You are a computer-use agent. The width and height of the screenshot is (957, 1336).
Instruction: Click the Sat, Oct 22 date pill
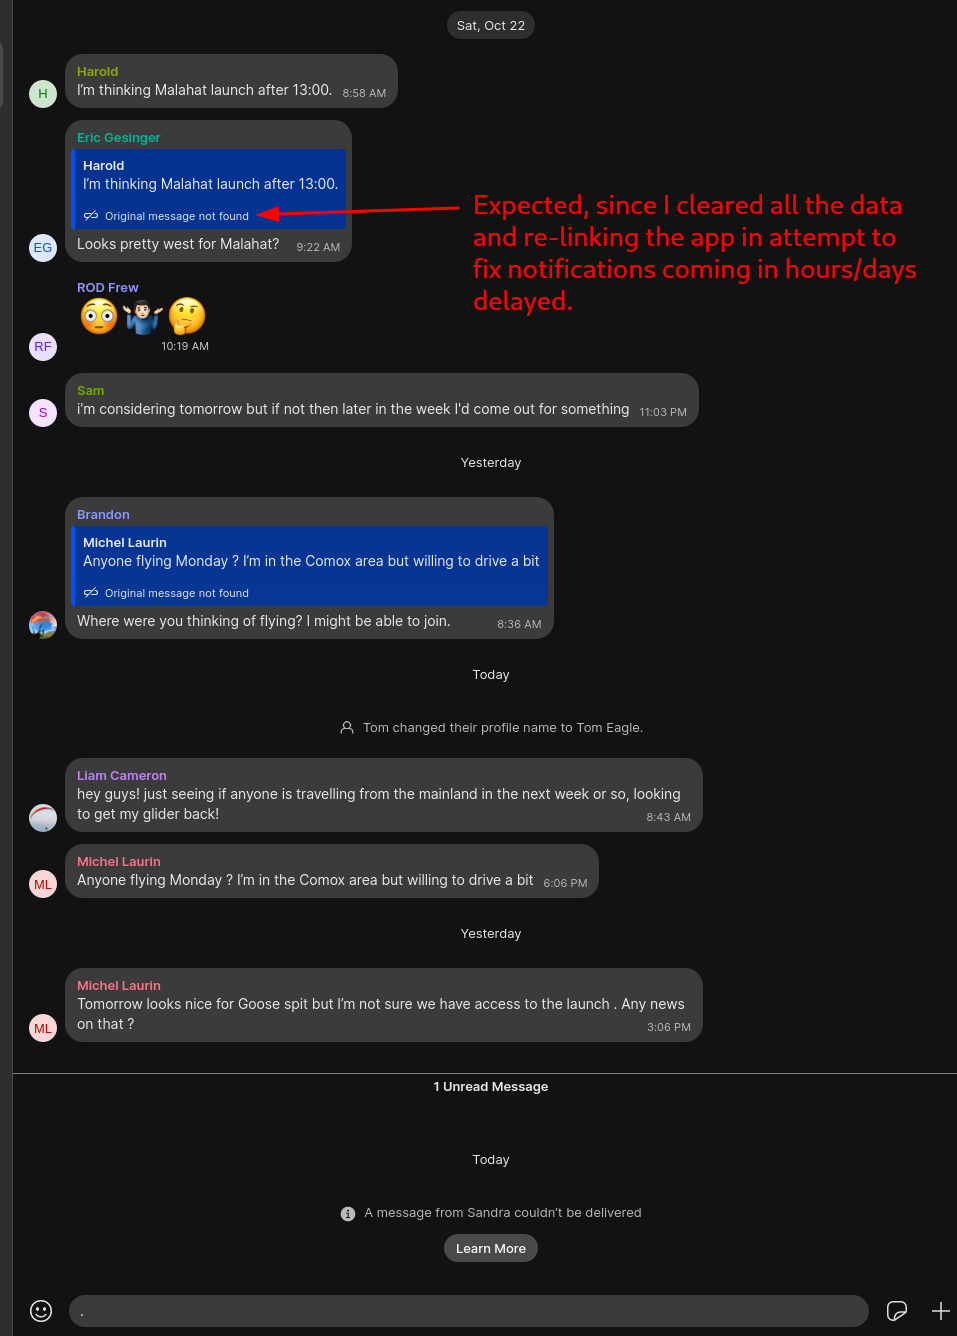coord(490,25)
